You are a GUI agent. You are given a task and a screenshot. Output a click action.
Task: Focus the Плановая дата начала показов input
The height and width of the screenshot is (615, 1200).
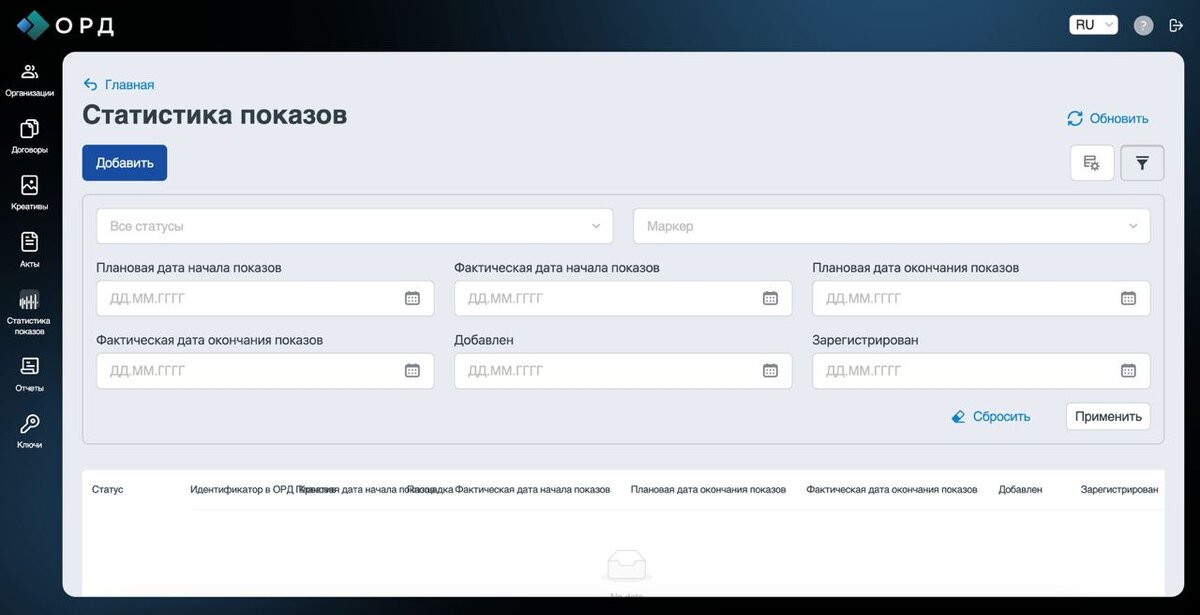(x=265, y=298)
